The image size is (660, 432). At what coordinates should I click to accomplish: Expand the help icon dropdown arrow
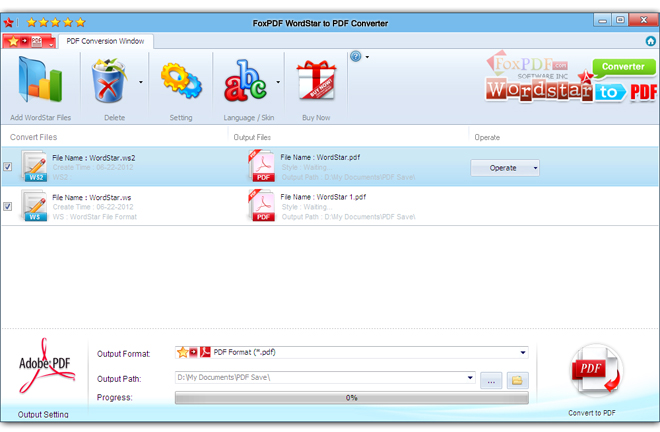point(367,57)
